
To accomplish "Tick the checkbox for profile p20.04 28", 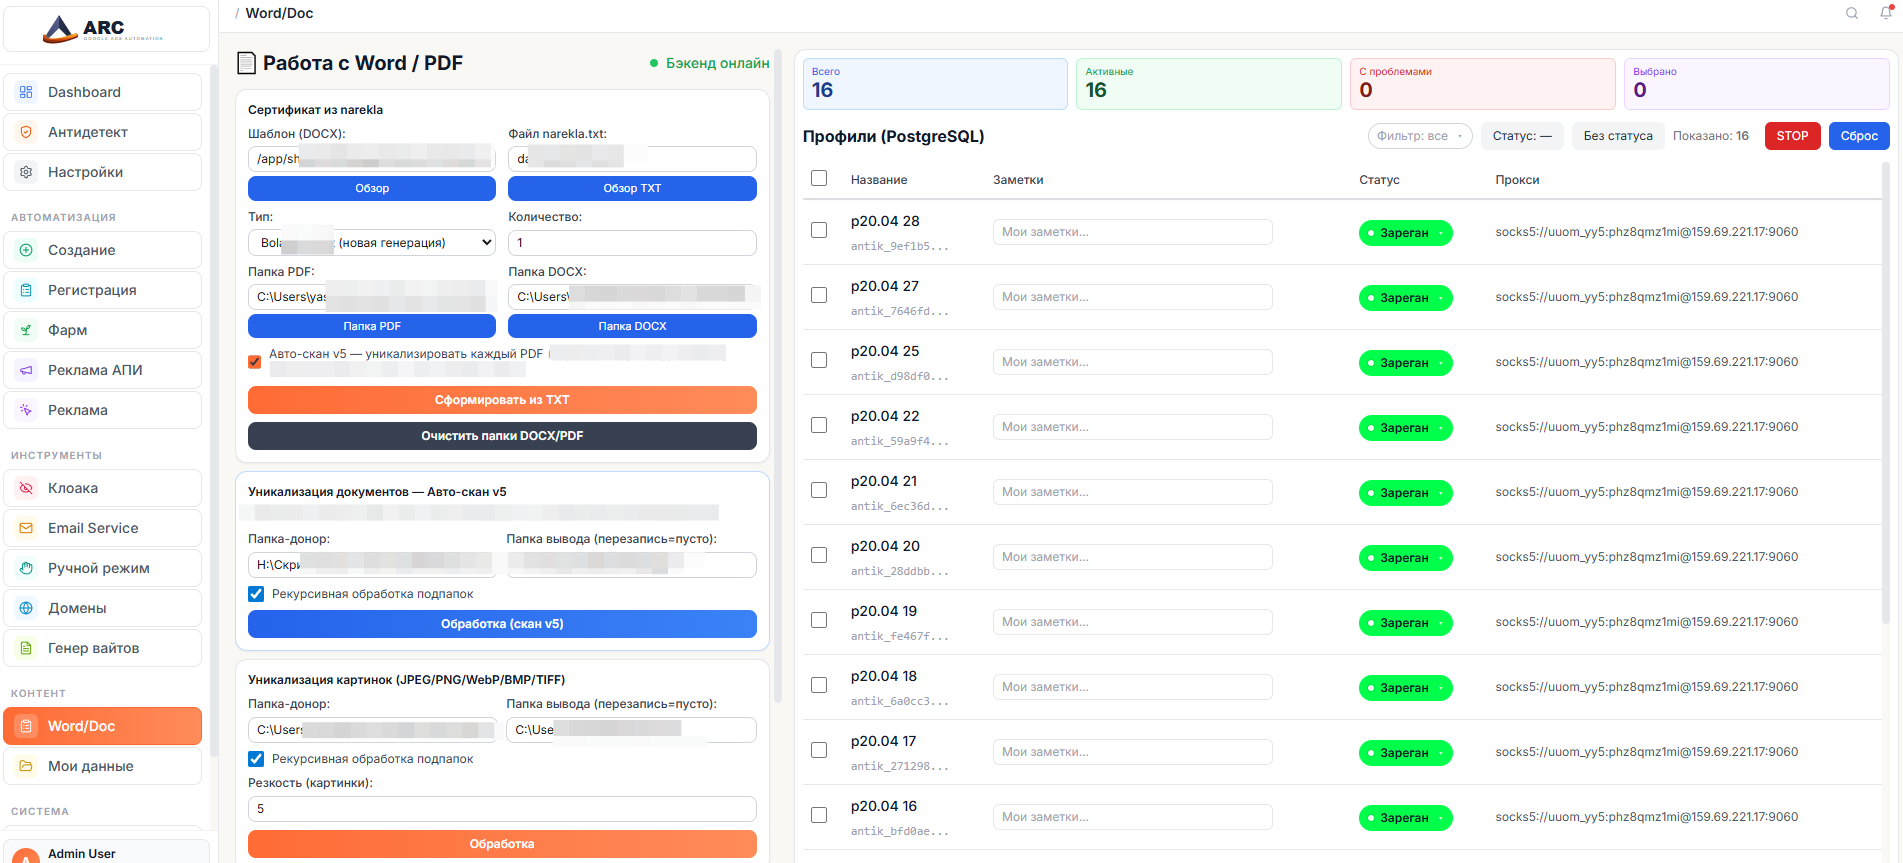I will (x=819, y=230).
